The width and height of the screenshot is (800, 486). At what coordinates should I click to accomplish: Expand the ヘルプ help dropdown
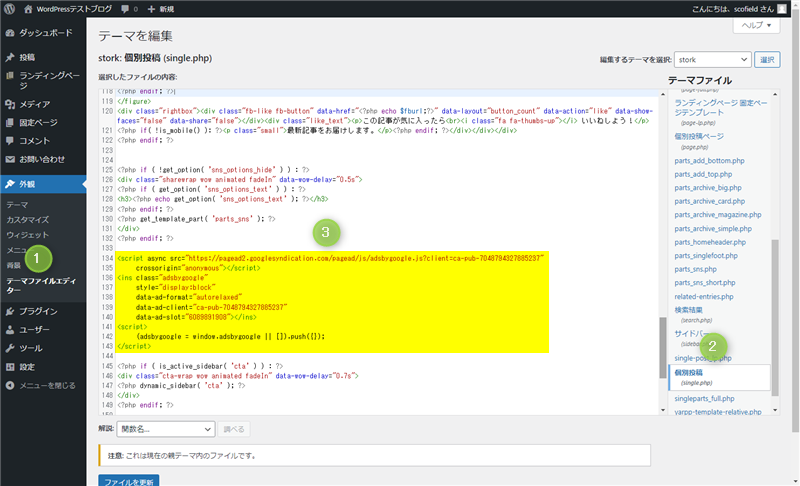pyautogui.click(x=756, y=25)
